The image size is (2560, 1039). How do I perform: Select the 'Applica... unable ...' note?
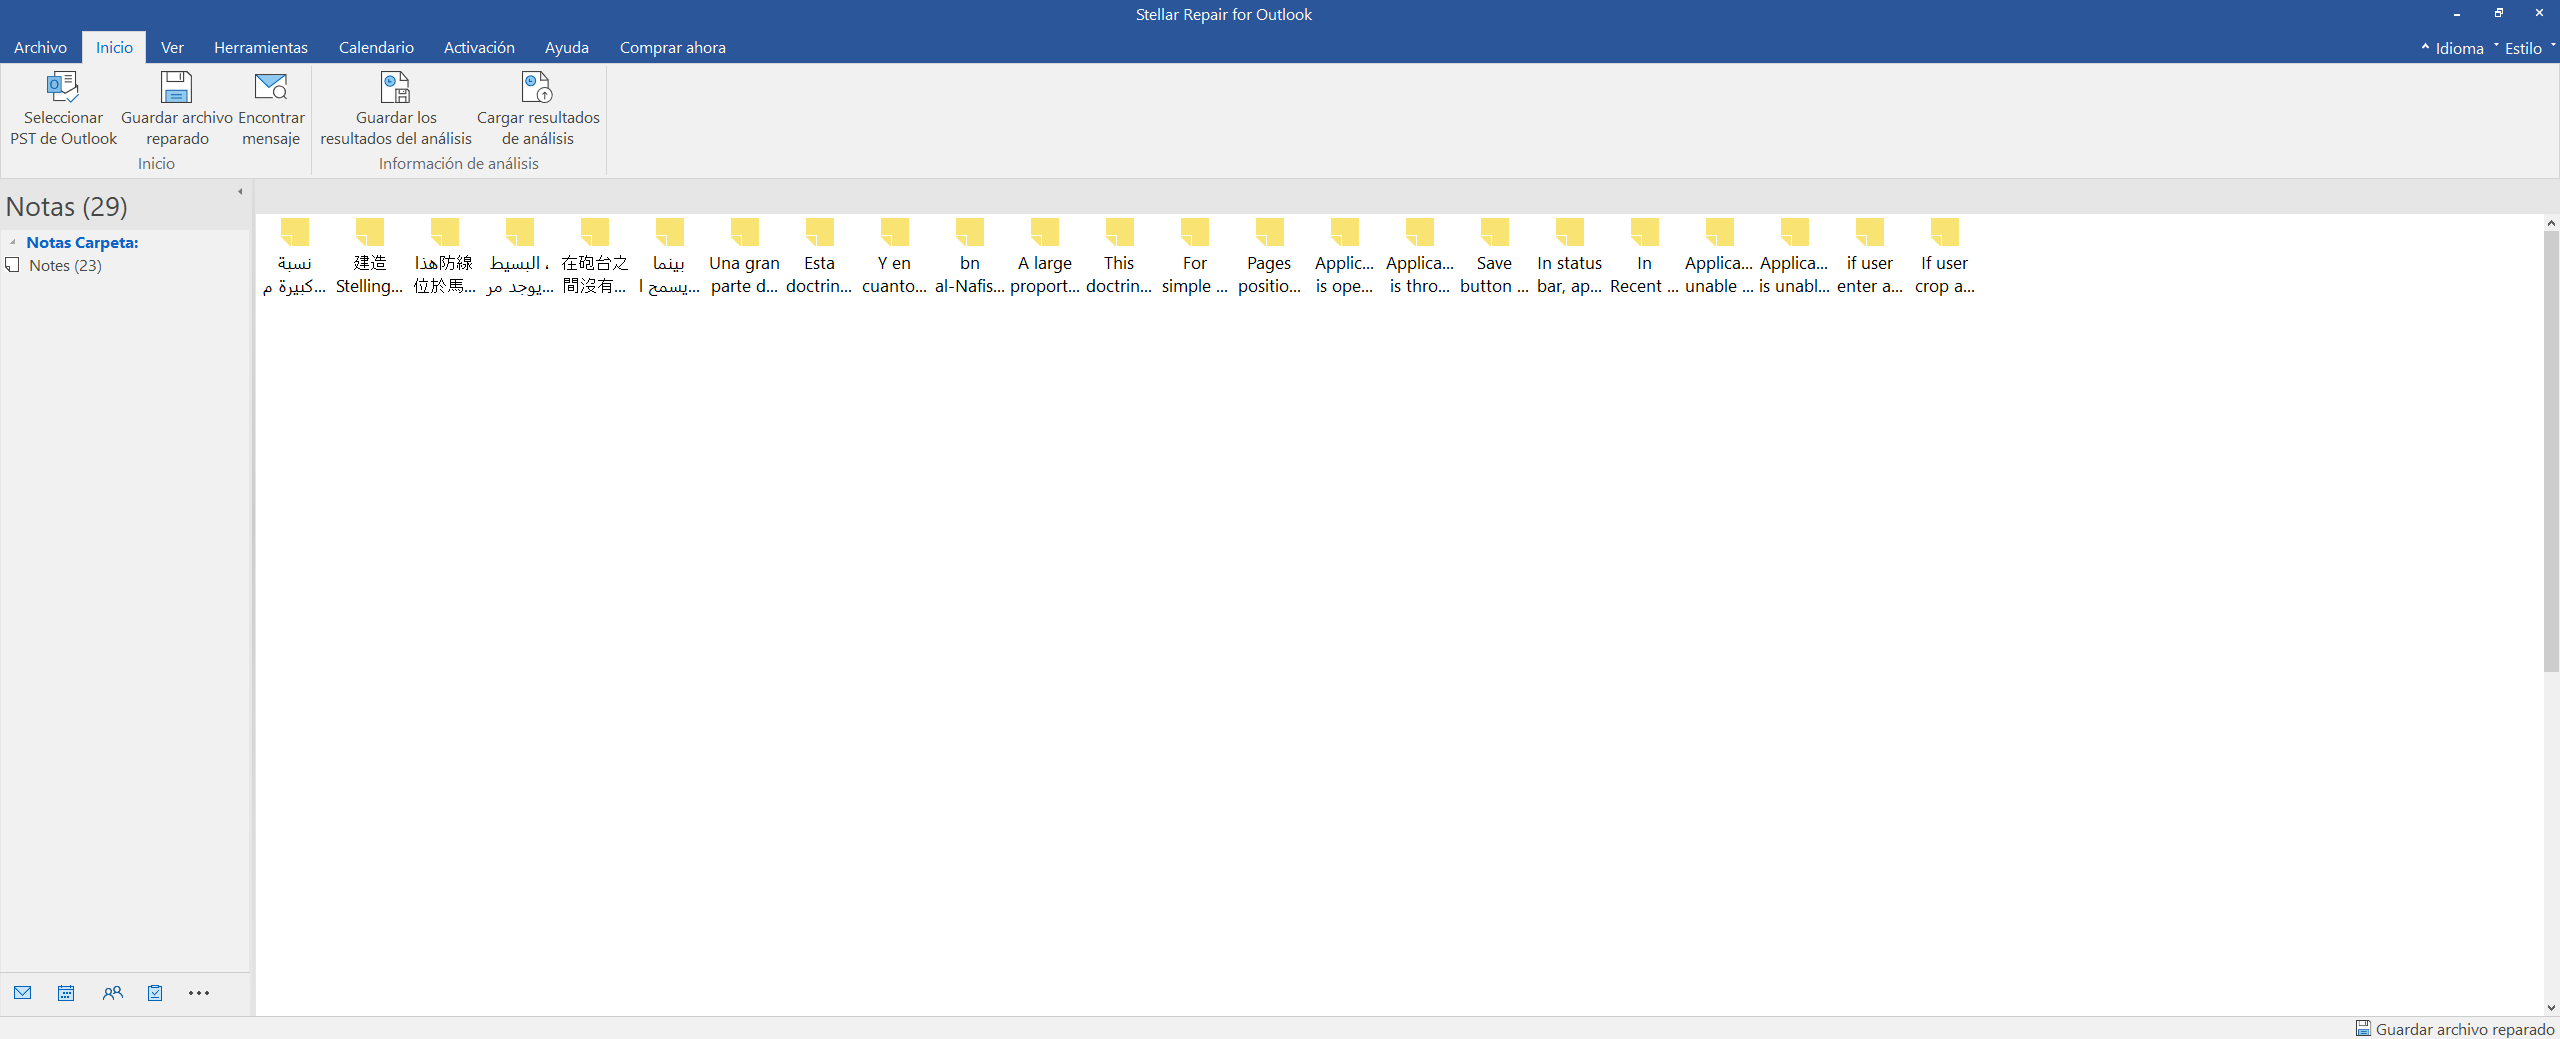point(1719,257)
